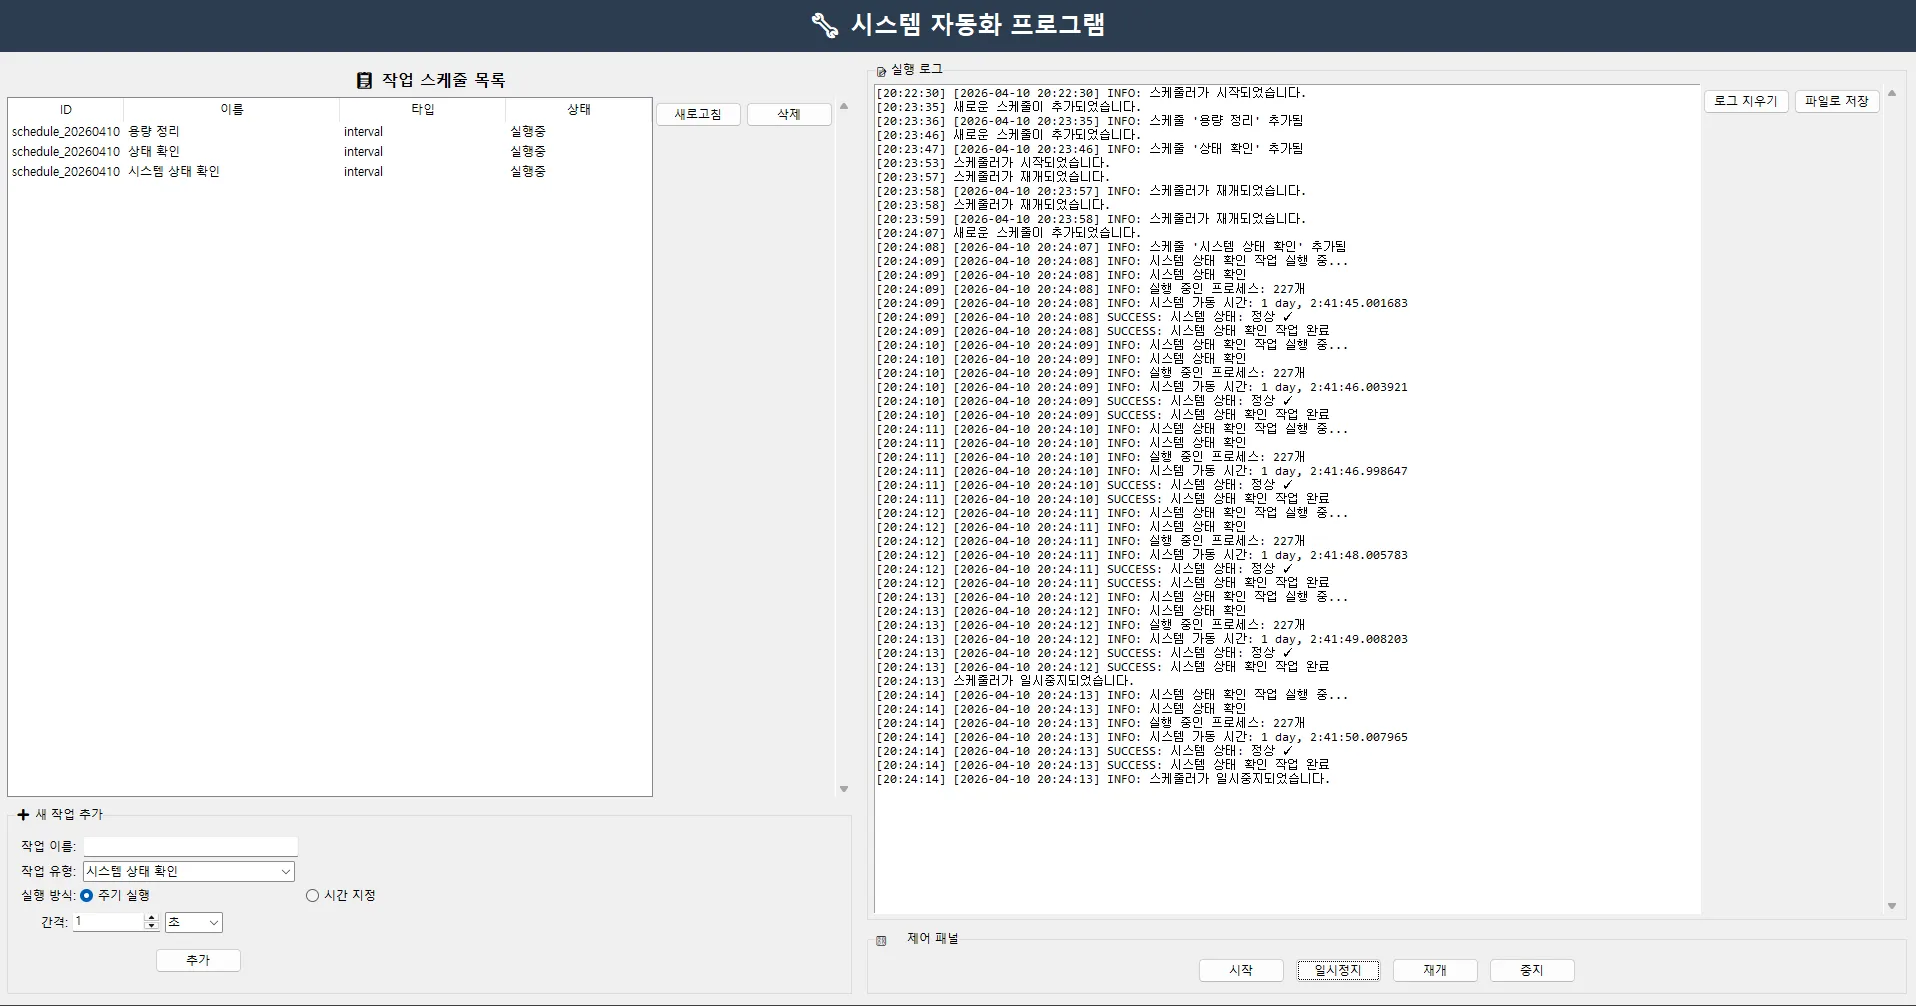
Task: Click the log line with uptime 2:41:50.007965
Action: coord(1142,737)
